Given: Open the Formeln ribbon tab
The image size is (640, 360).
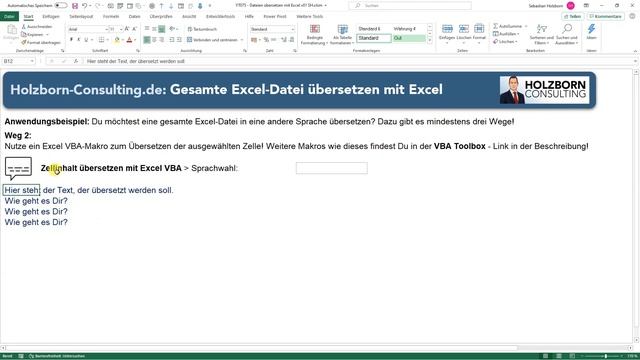Looking at the screenshot, I should click(x=111, y=16).
